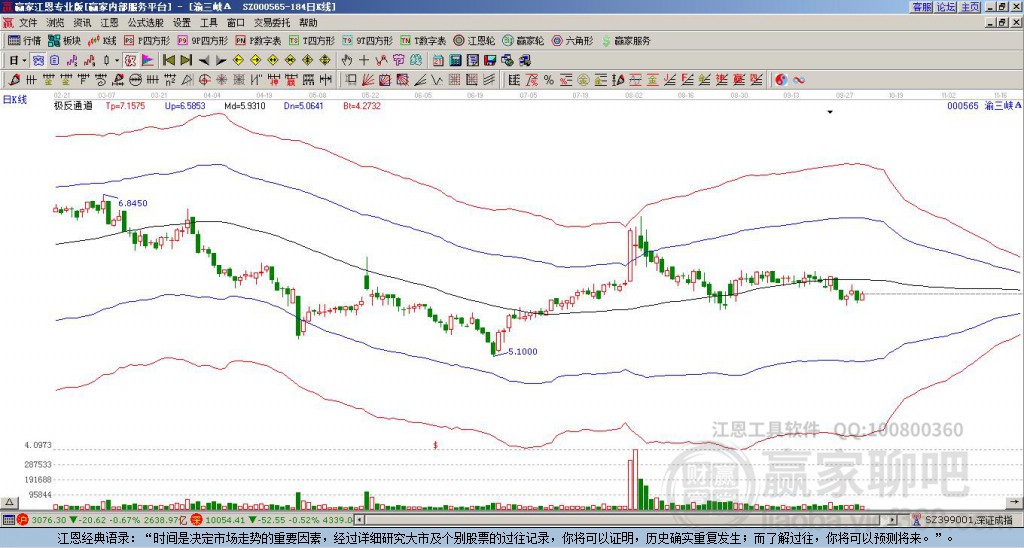Open the 窗口 menu
This screenshot has height=548, width=1024.
point(236,23)
